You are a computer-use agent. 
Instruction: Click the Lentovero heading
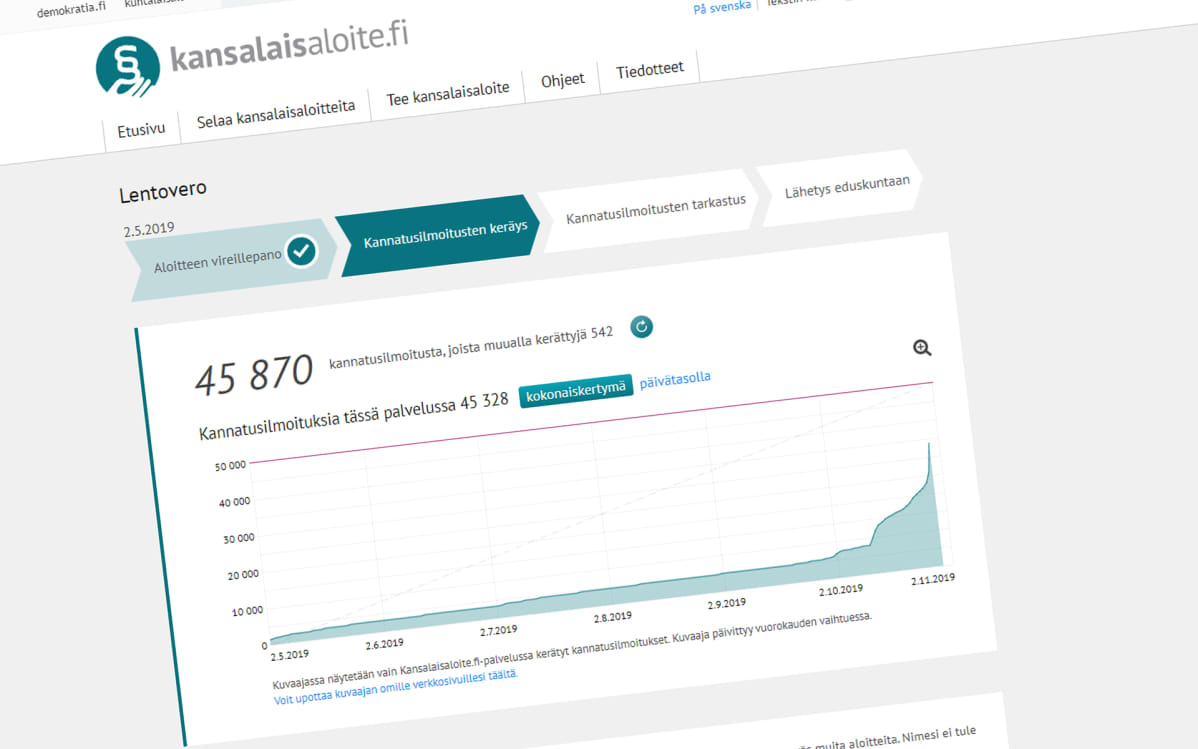coord(163,191)
